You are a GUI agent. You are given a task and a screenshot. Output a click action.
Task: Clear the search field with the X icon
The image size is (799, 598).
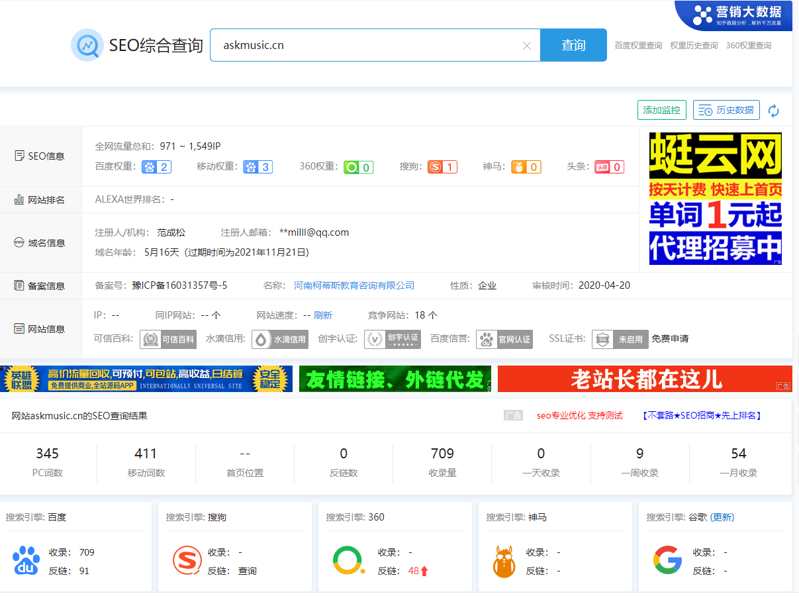click(x=527, y=46)
